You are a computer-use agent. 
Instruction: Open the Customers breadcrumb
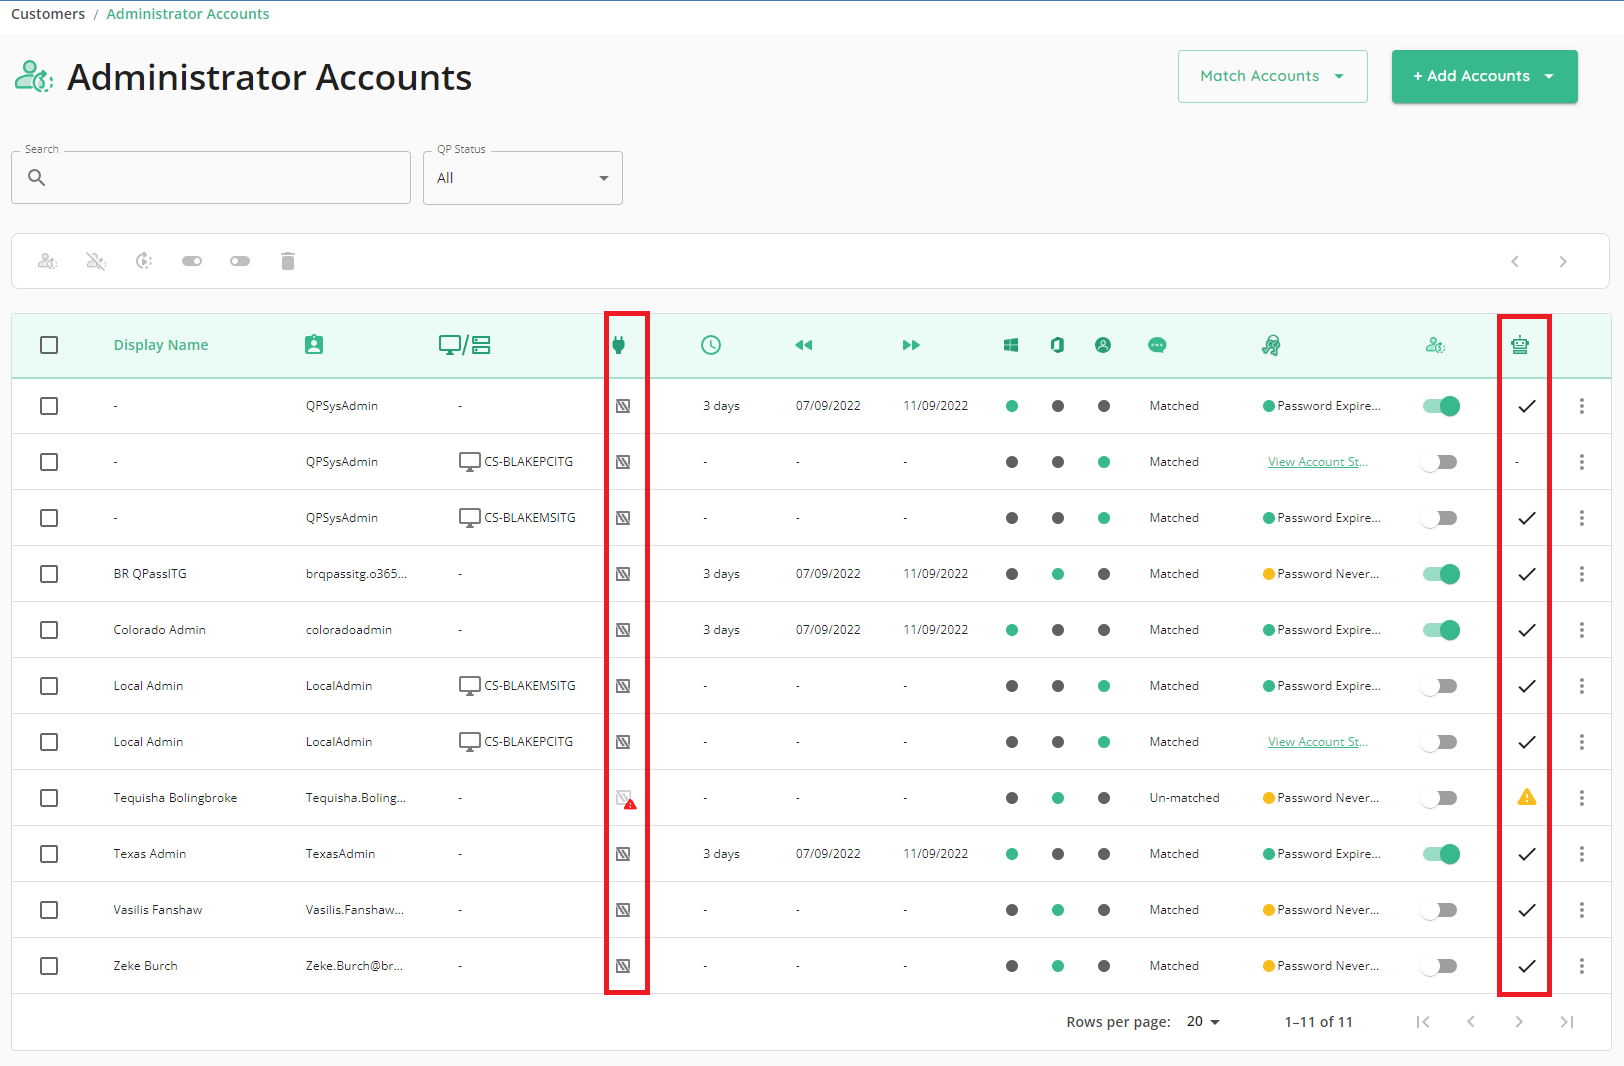tap(48, 14)
